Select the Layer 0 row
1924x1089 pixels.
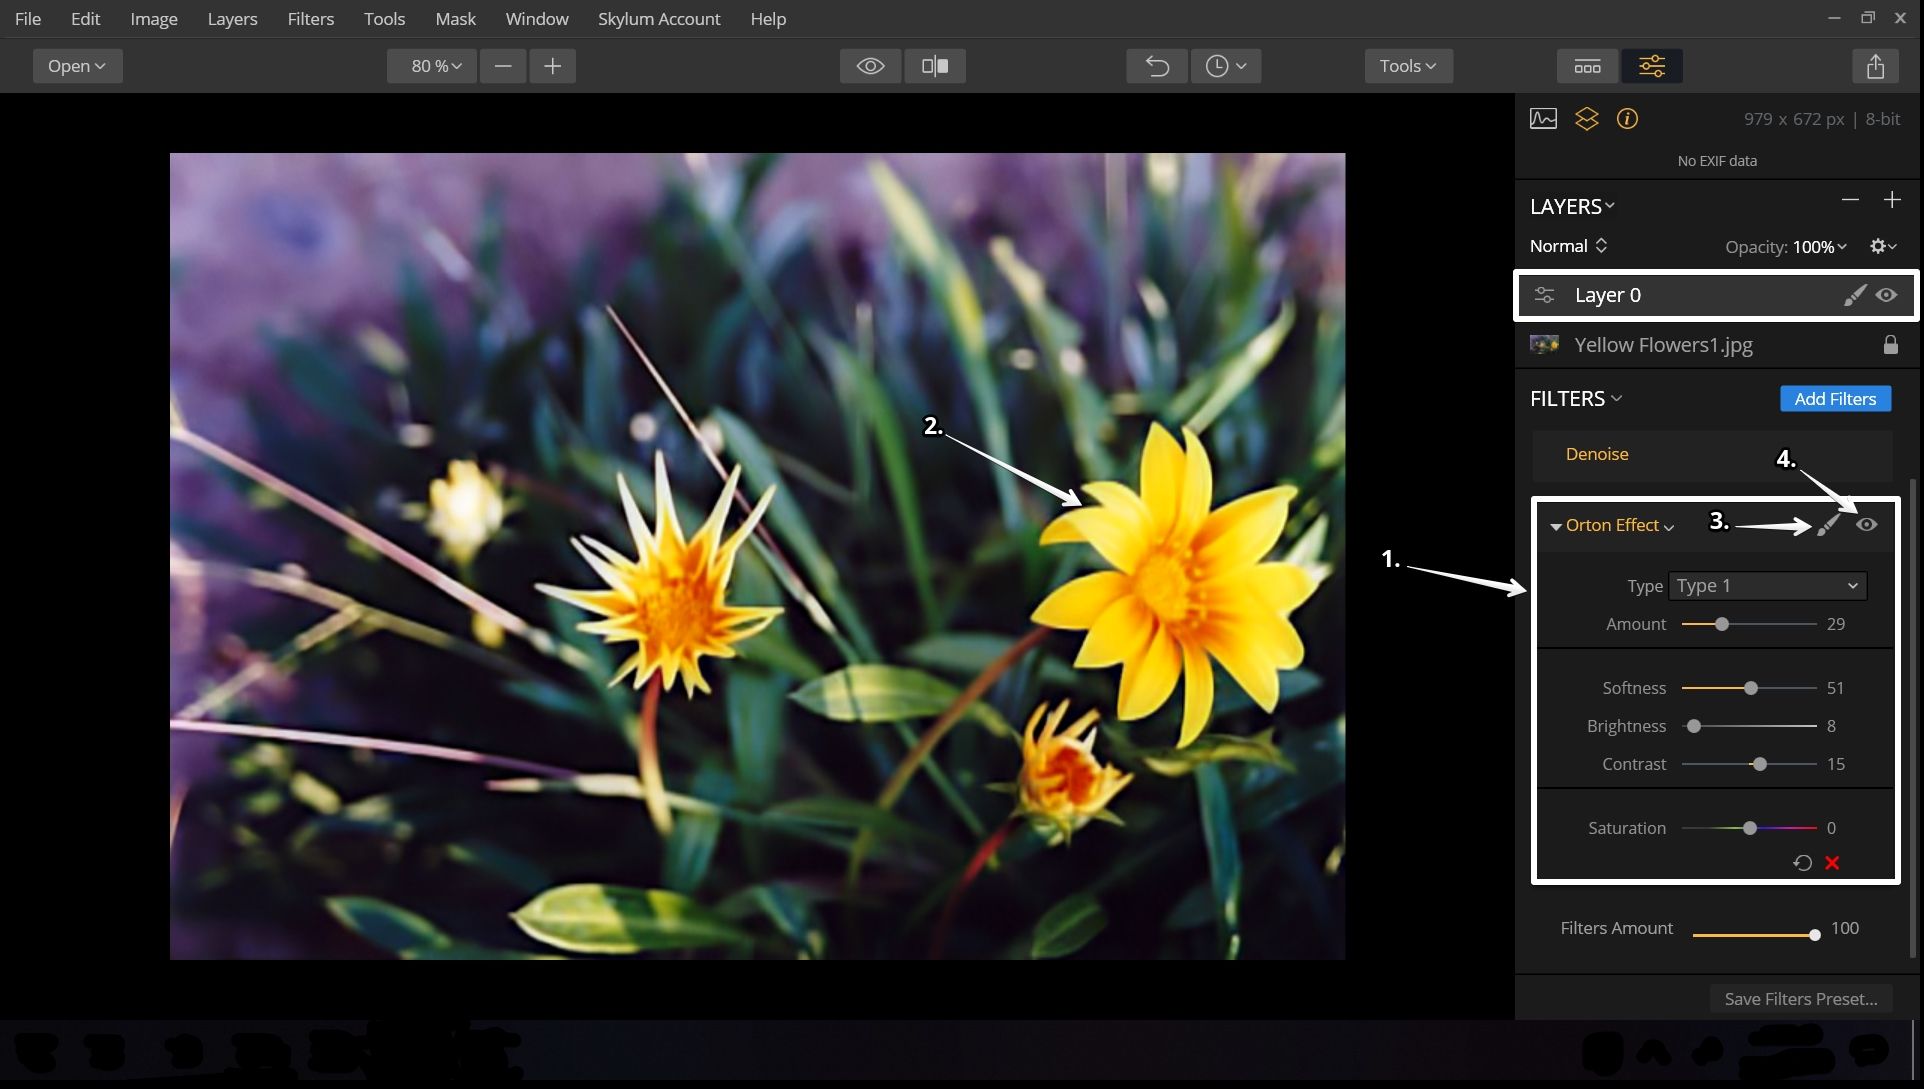pos(1716,295)
